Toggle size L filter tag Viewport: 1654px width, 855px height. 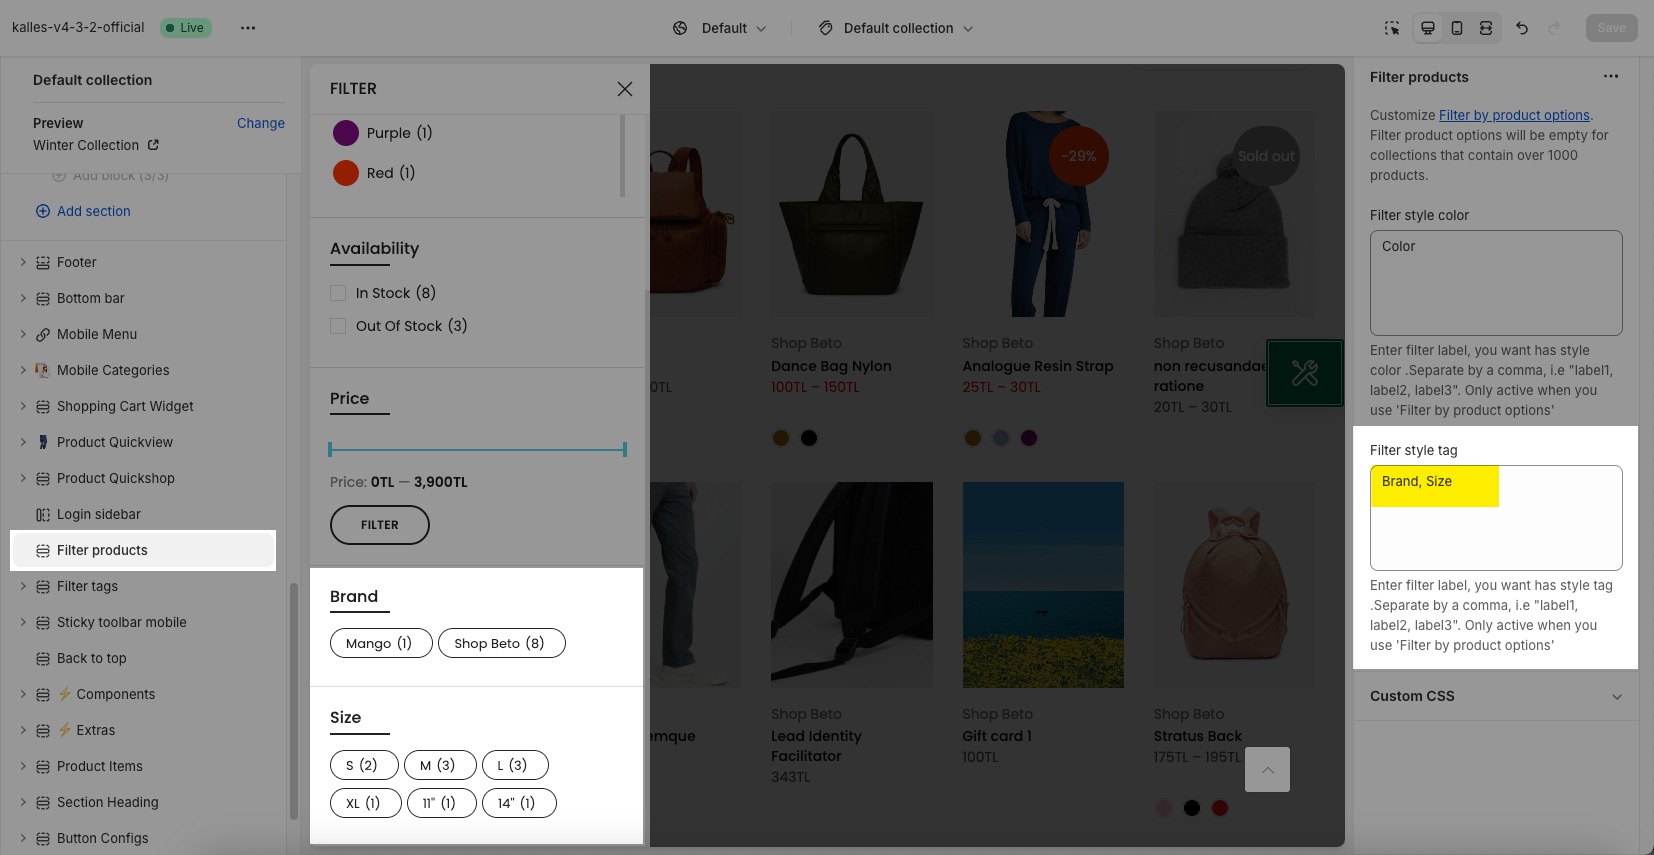pyautogui.click(x=515, y=765)
